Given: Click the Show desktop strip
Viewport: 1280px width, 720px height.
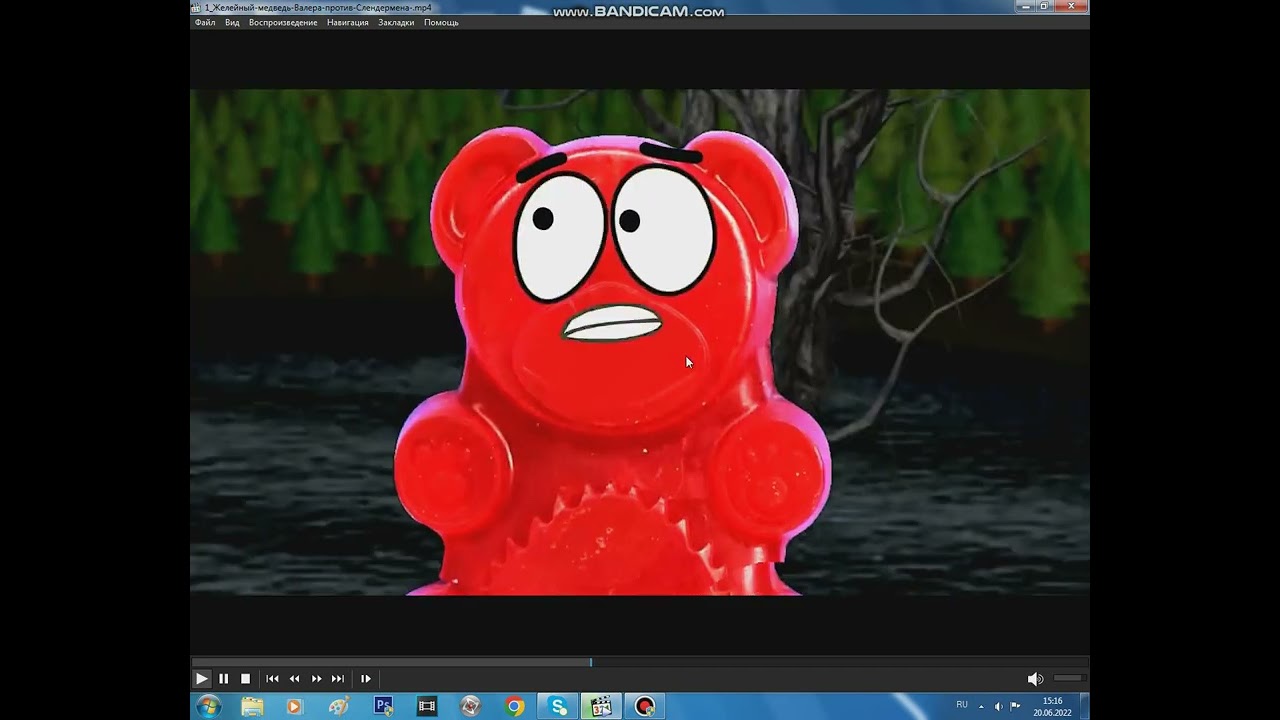Looking at the screenshot, I should pos(1084,706).
